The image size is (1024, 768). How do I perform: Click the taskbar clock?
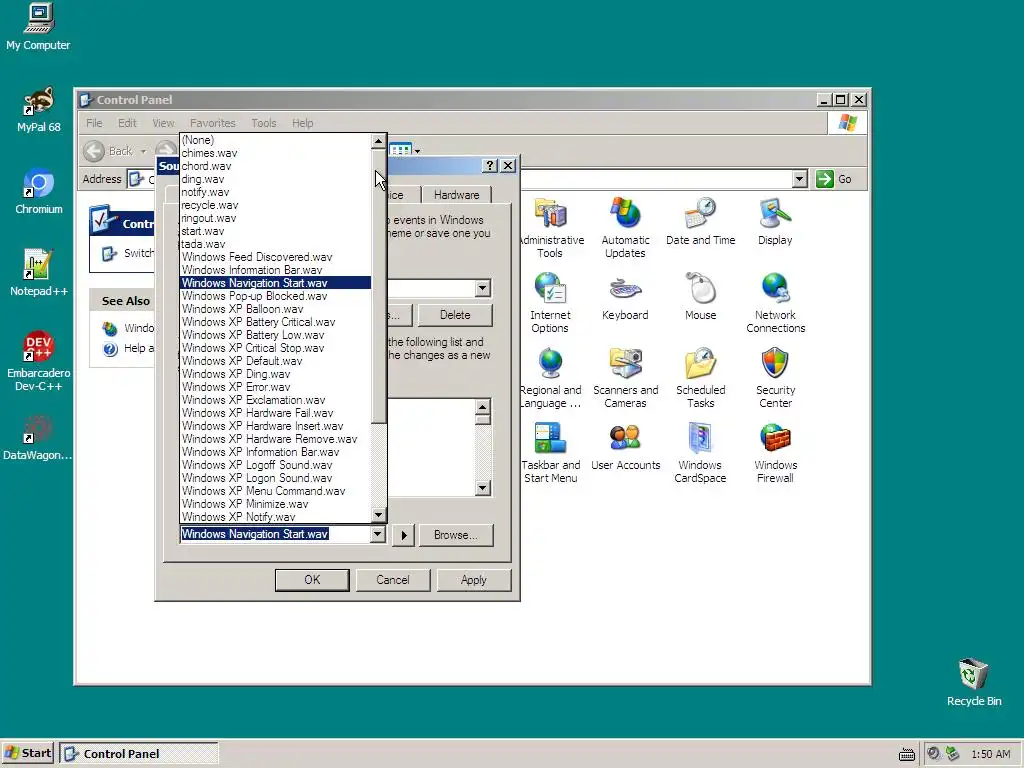[x=991, y=754]
